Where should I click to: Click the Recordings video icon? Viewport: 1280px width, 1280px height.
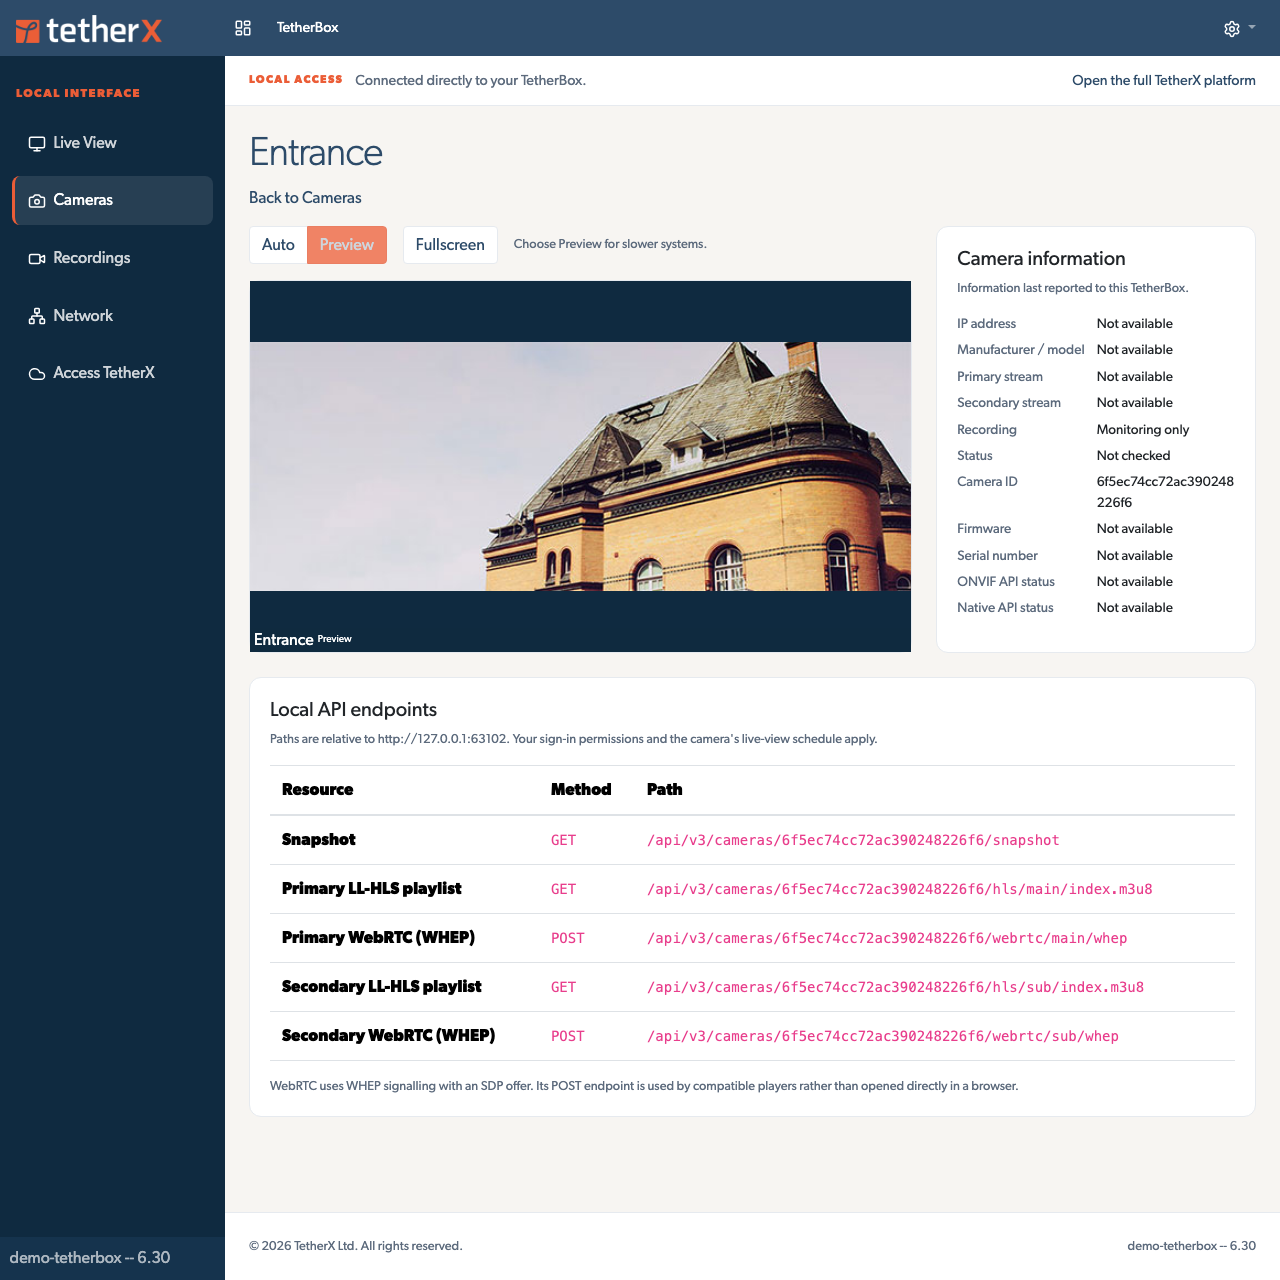(37, 258)
